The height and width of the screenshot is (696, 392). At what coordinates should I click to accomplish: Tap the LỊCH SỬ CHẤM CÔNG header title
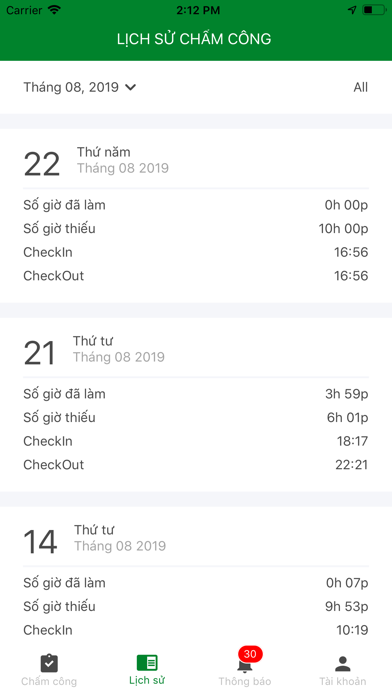click(194, 39)
